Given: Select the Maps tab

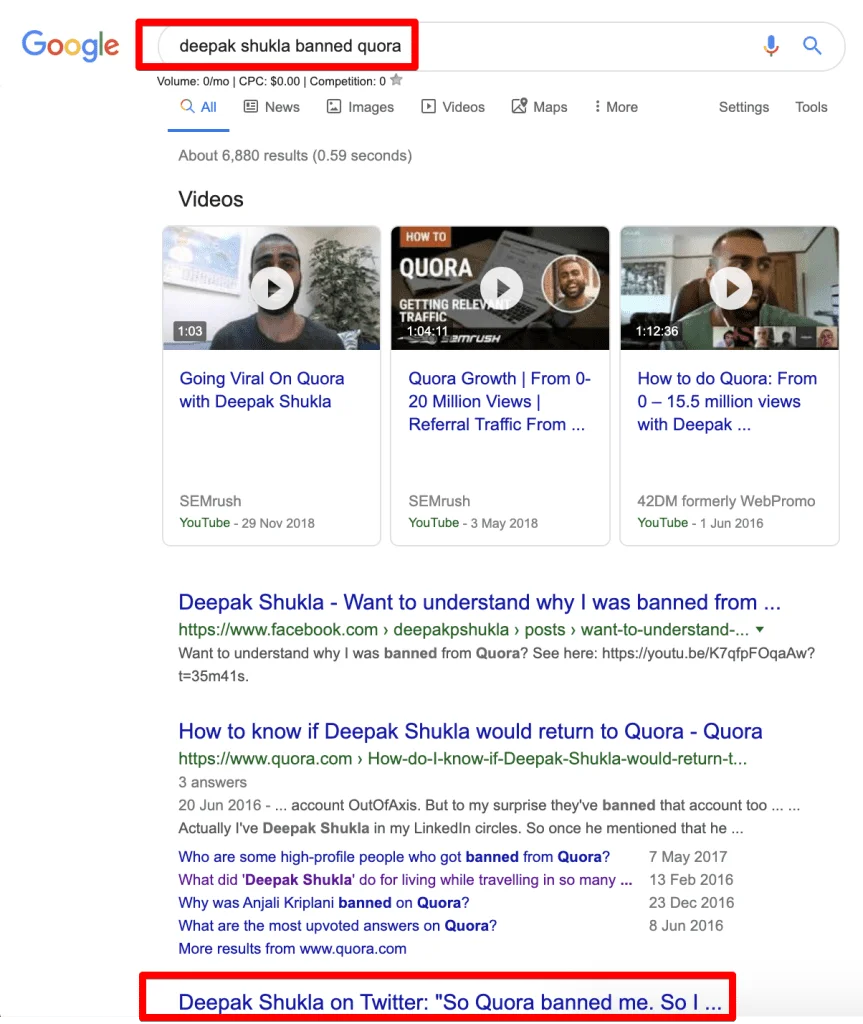Looking at the screenshot, I should tap(539, 107).
